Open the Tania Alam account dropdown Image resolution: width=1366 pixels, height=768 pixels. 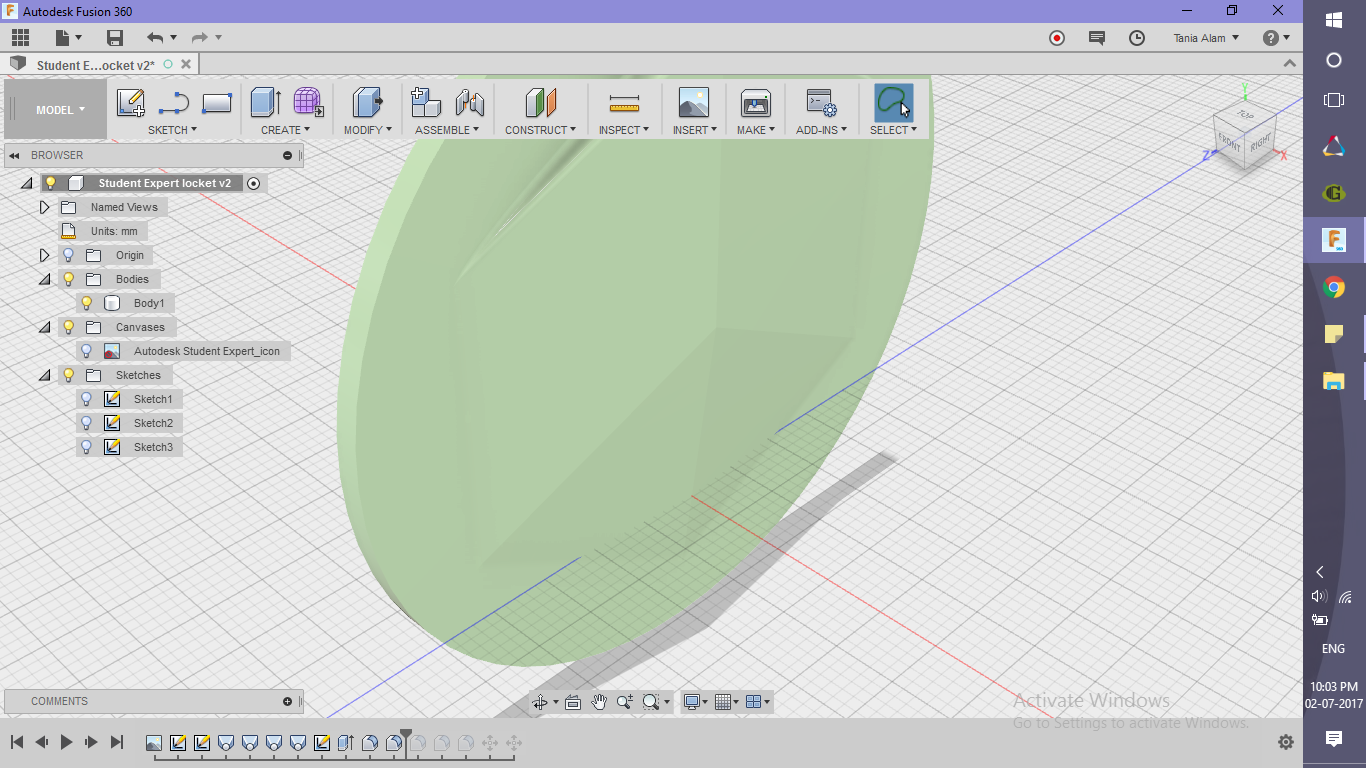click(x=1206, y=38)
